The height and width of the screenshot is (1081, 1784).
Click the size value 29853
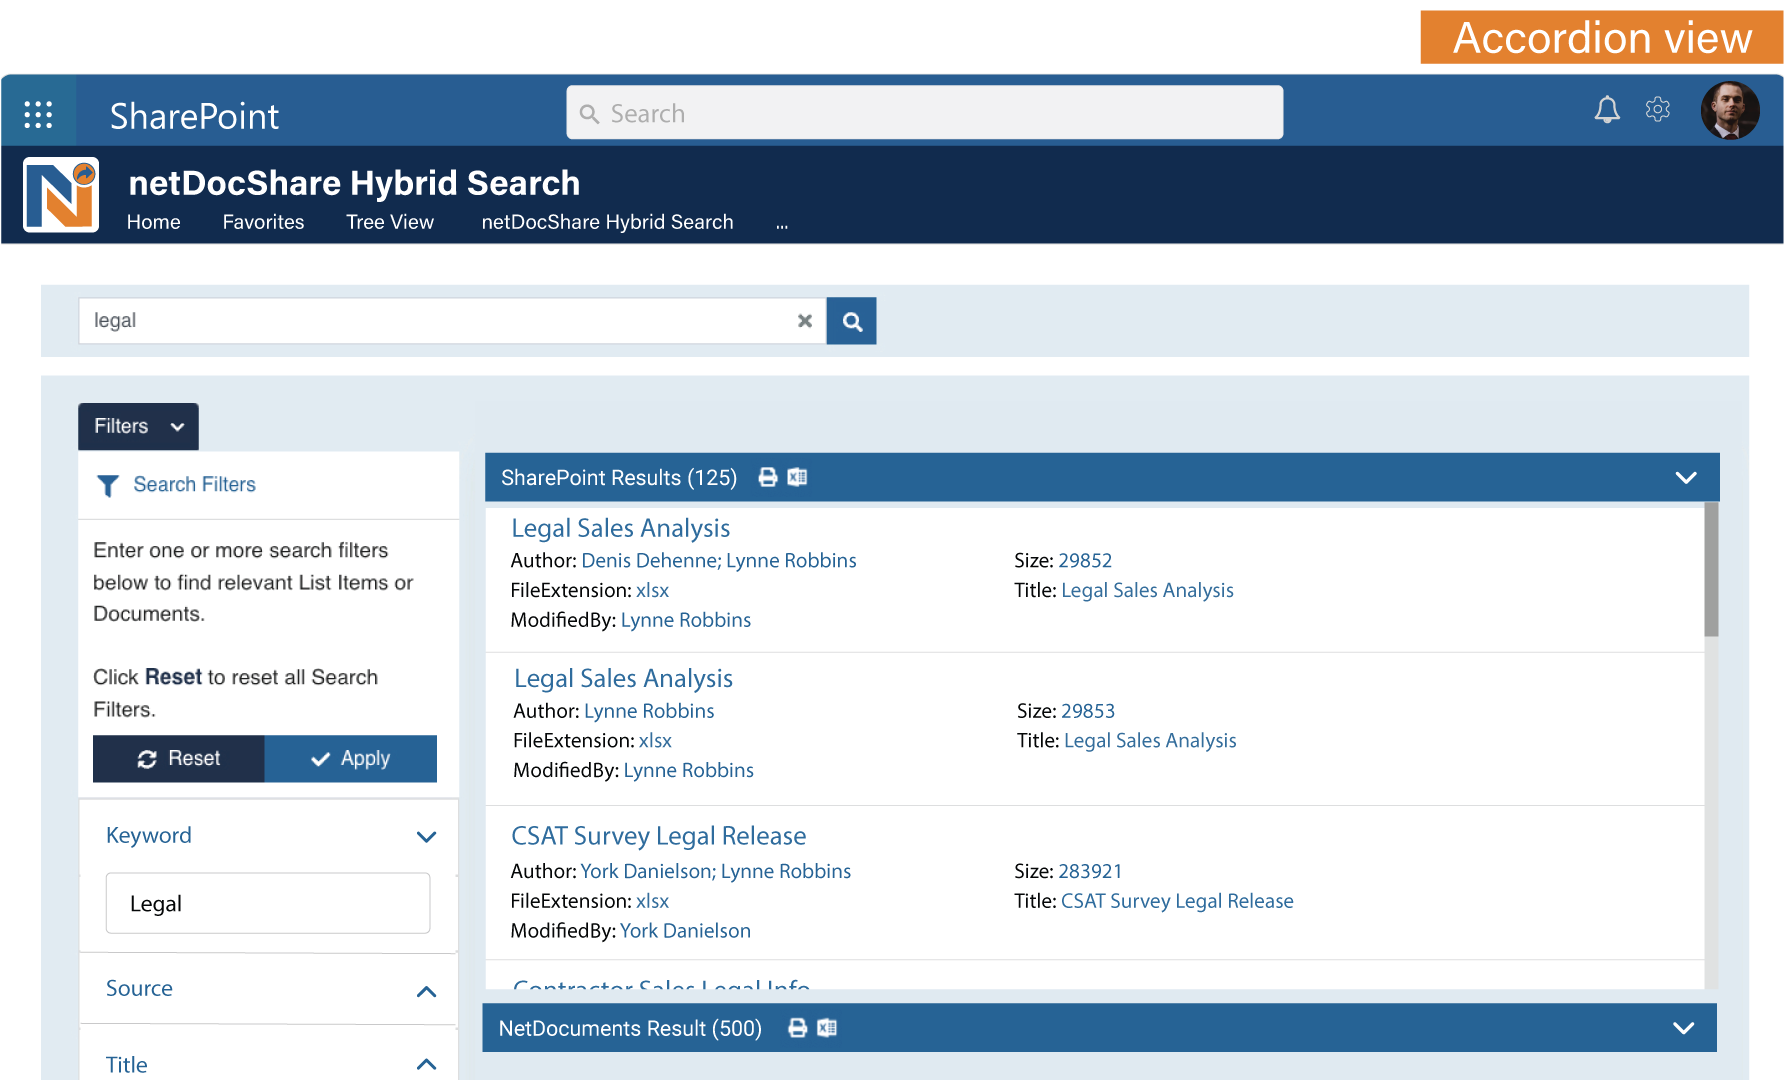pyautogui.click(x=1088, y=711)
